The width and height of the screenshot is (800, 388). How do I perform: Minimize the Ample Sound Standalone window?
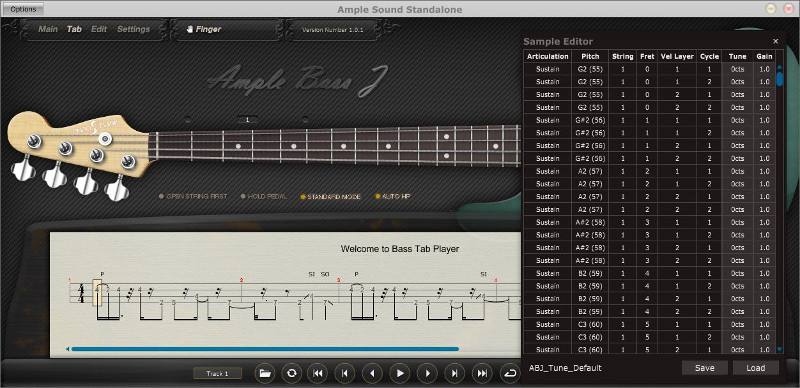[771, 9]
